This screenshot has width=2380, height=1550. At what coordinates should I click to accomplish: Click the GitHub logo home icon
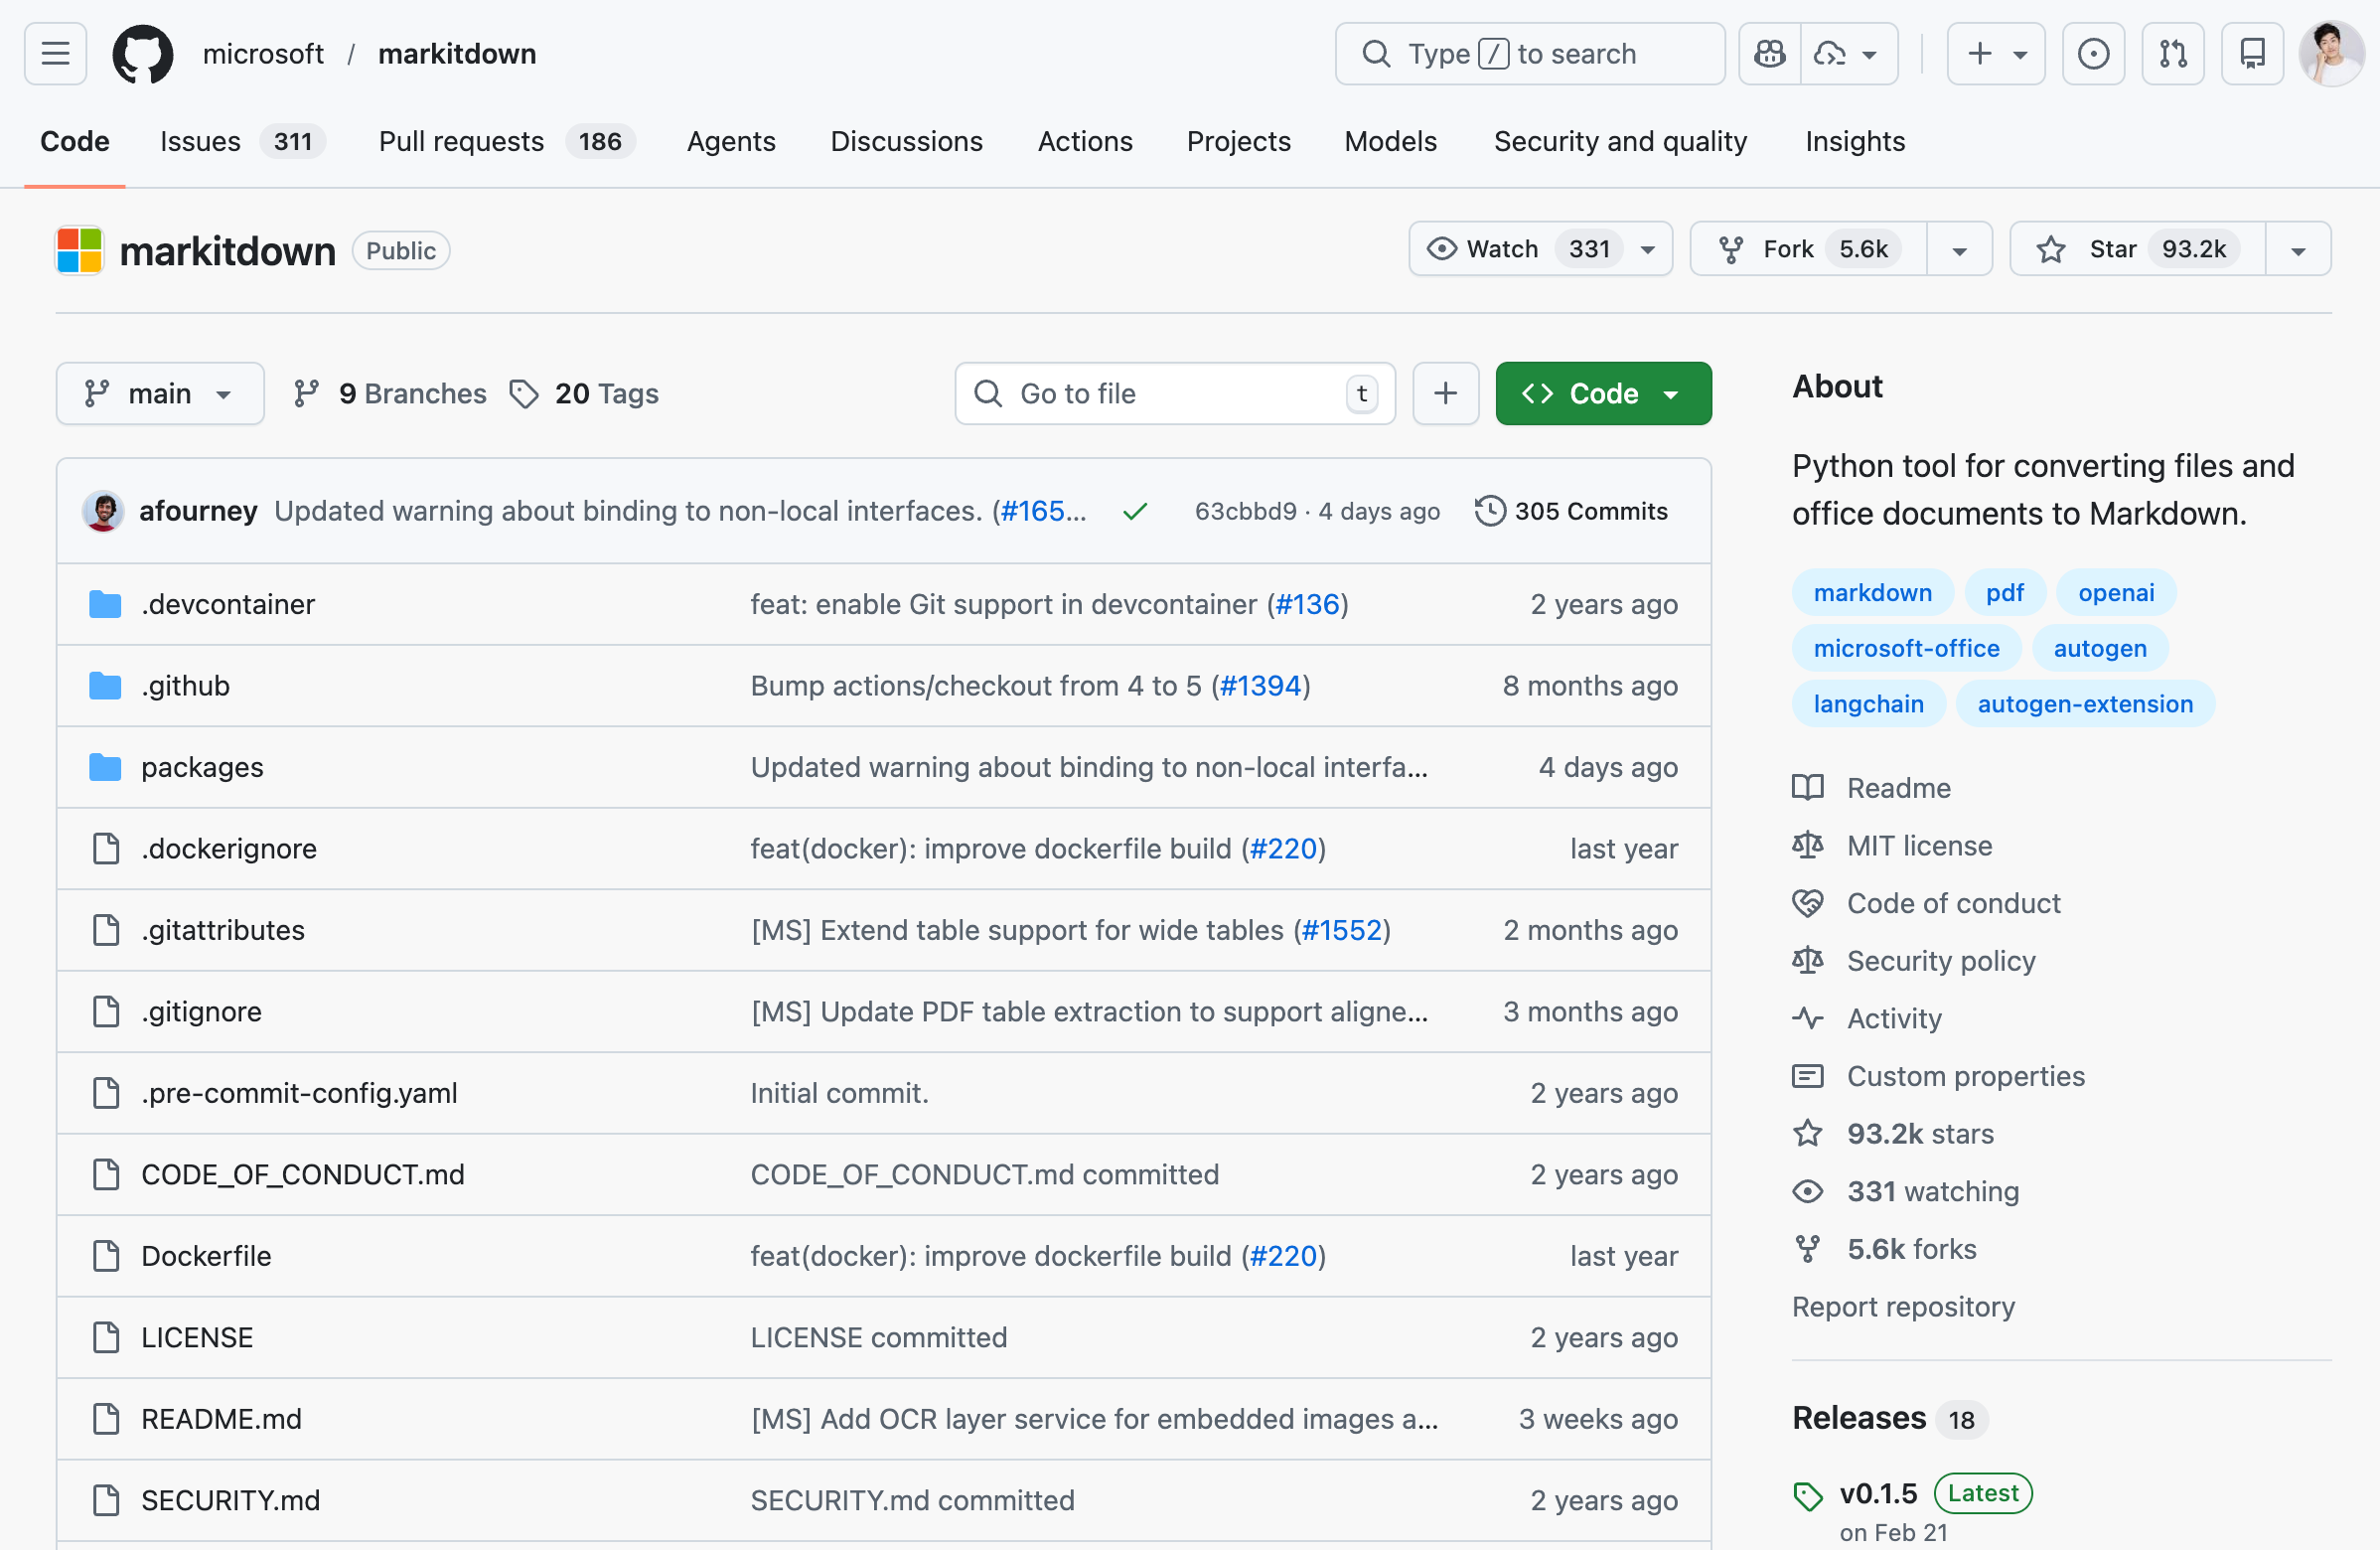click(142, 53)
